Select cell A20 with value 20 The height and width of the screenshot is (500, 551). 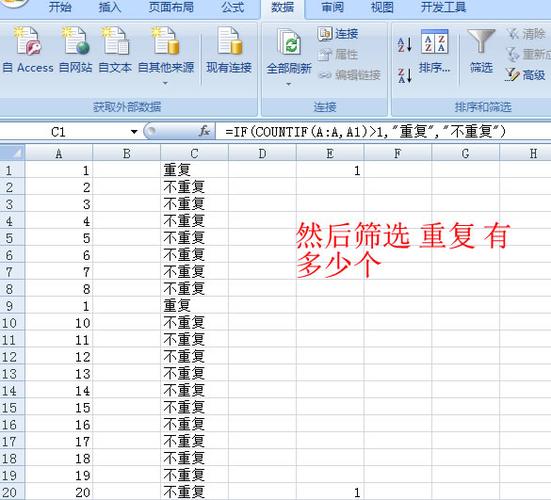(x=59, y=492)
